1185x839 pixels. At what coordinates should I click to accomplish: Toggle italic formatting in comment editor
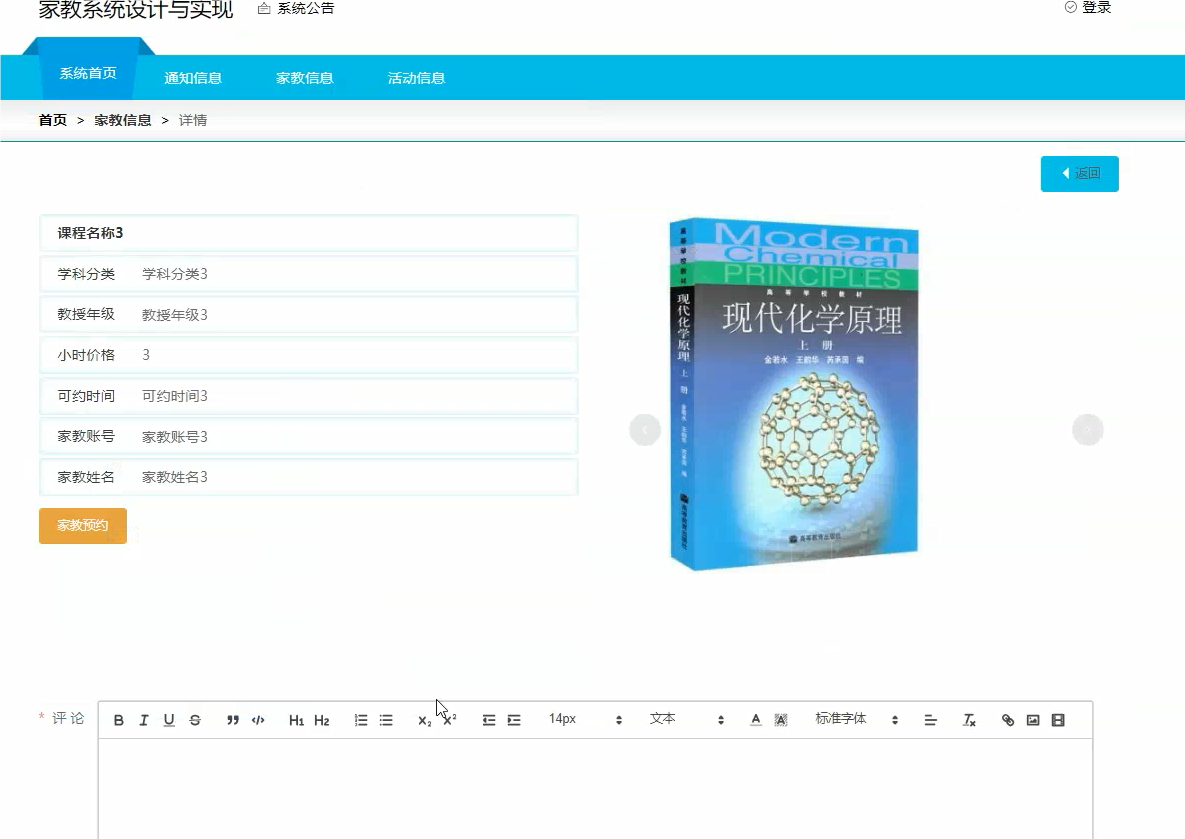click(x=144, y=720)
